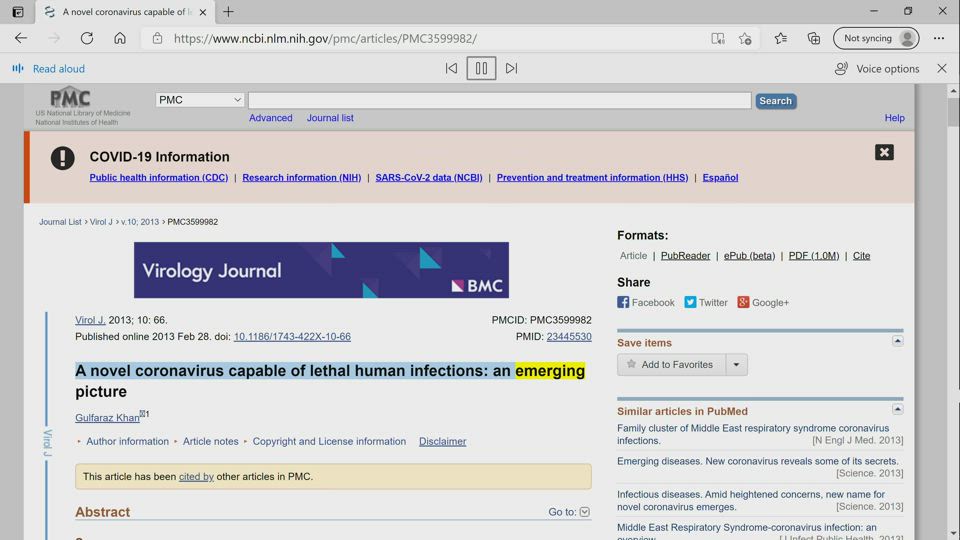Open a new browser tab
The image size is (960, 540).
coord(228,12)
